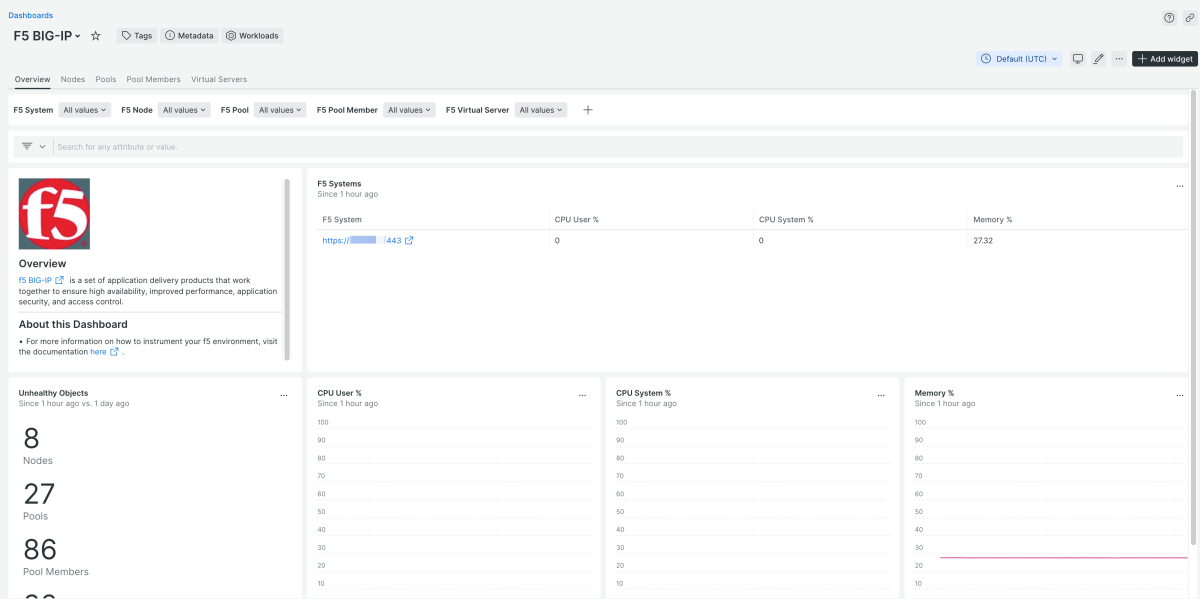
Task: Click the help question mark icon
Action: pyautogui.click(x=1169, y=18)
